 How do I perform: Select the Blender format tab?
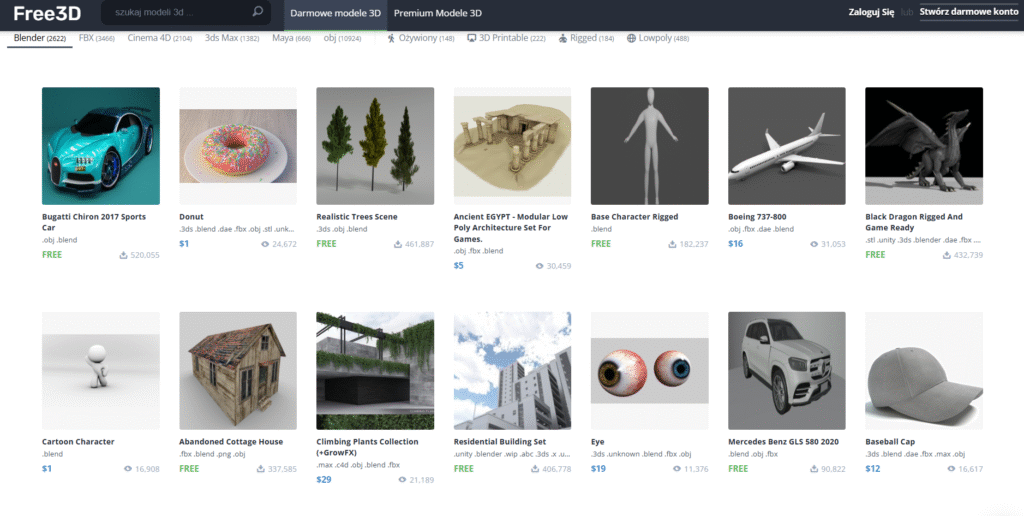(40, 38)
